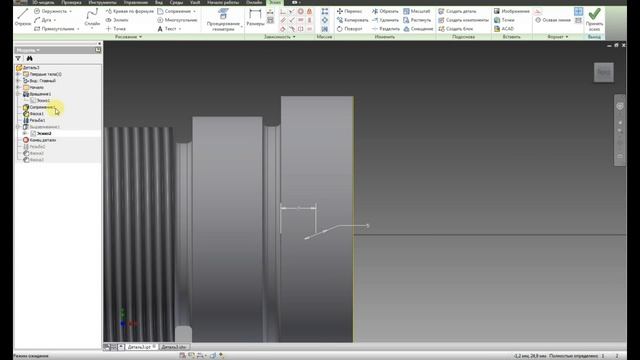Select the Поворот (Rotate) tool
The width and height of the screenshot is (640, 360).
pos(349,29)
